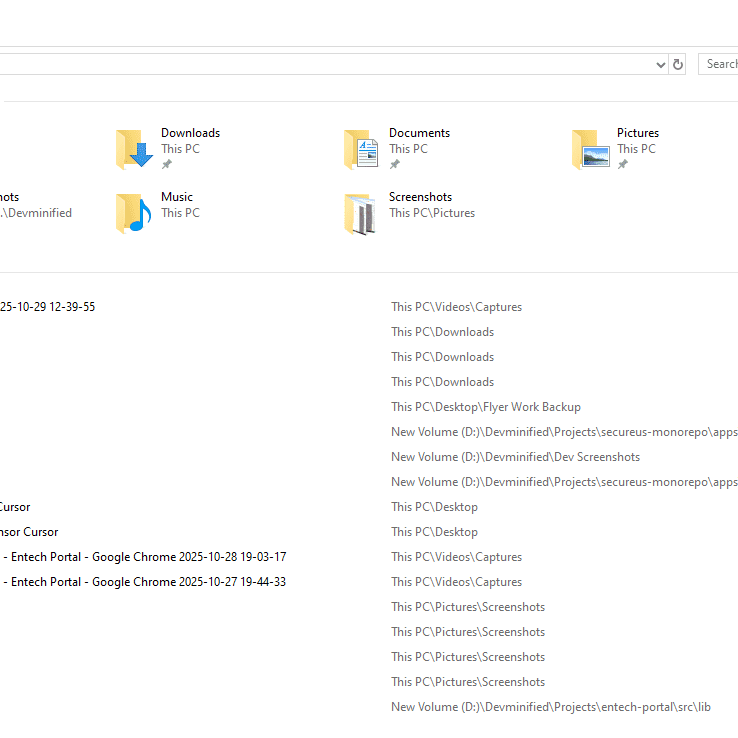Viewport: 738px width, 738px height.
Task: Select the Documents folder name label
Action: click(x=419, y=133)
